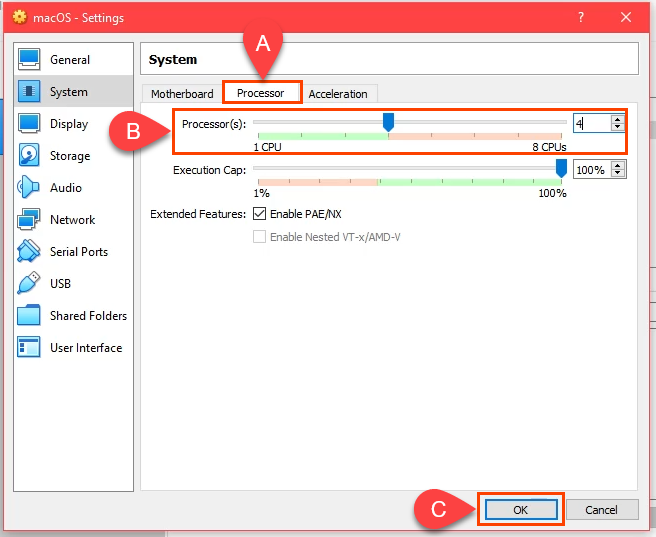Viewport: 656px width, 537px height.
Task: Click the Storage disk icon
Action: click(x=29, y=155)
